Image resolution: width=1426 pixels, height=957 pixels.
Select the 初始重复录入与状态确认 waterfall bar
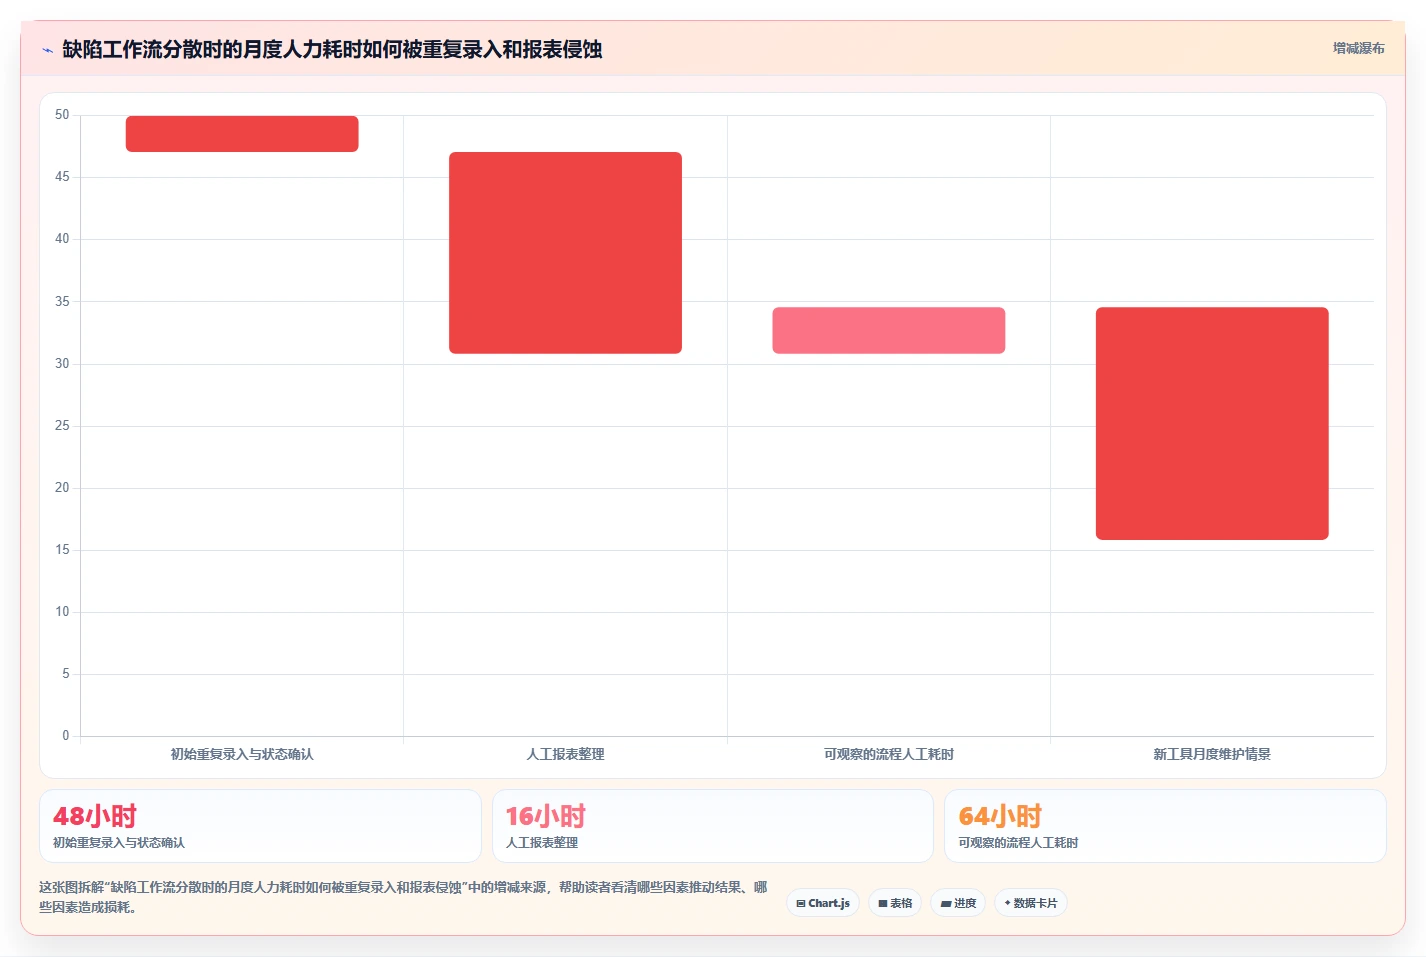[x=242, y=134]
